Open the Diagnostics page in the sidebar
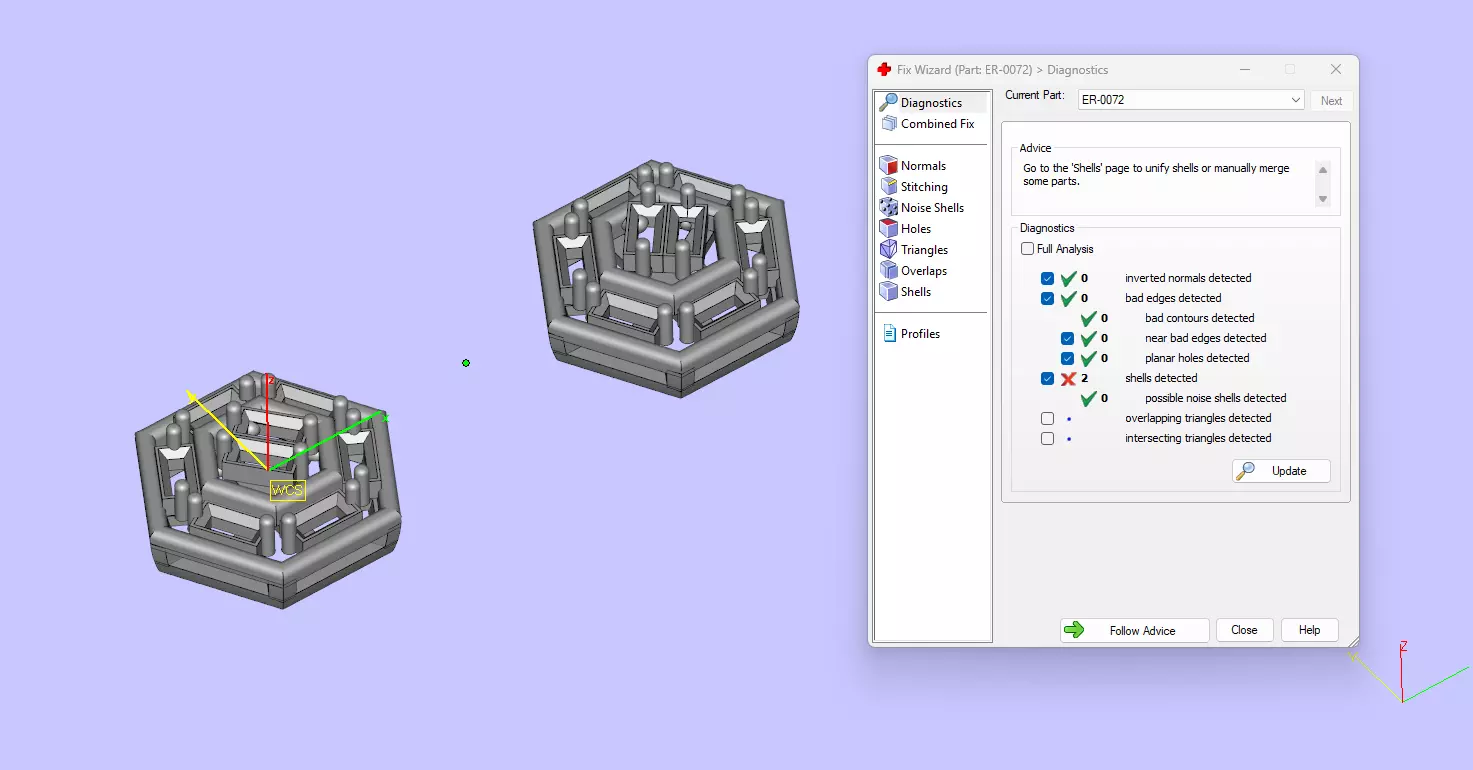The image size is (1473, 770). pyautogui.click(x=931, y=102)
